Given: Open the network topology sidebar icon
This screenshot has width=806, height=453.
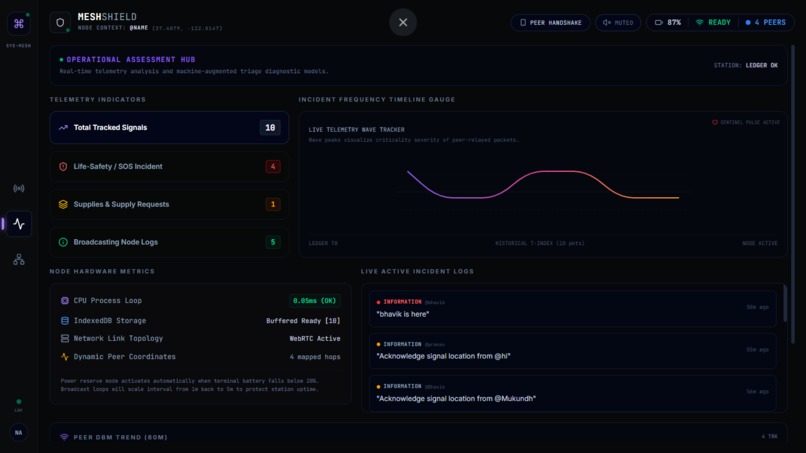Looking at the screenshot, I should pyautogui.click(x=19, y=260).
